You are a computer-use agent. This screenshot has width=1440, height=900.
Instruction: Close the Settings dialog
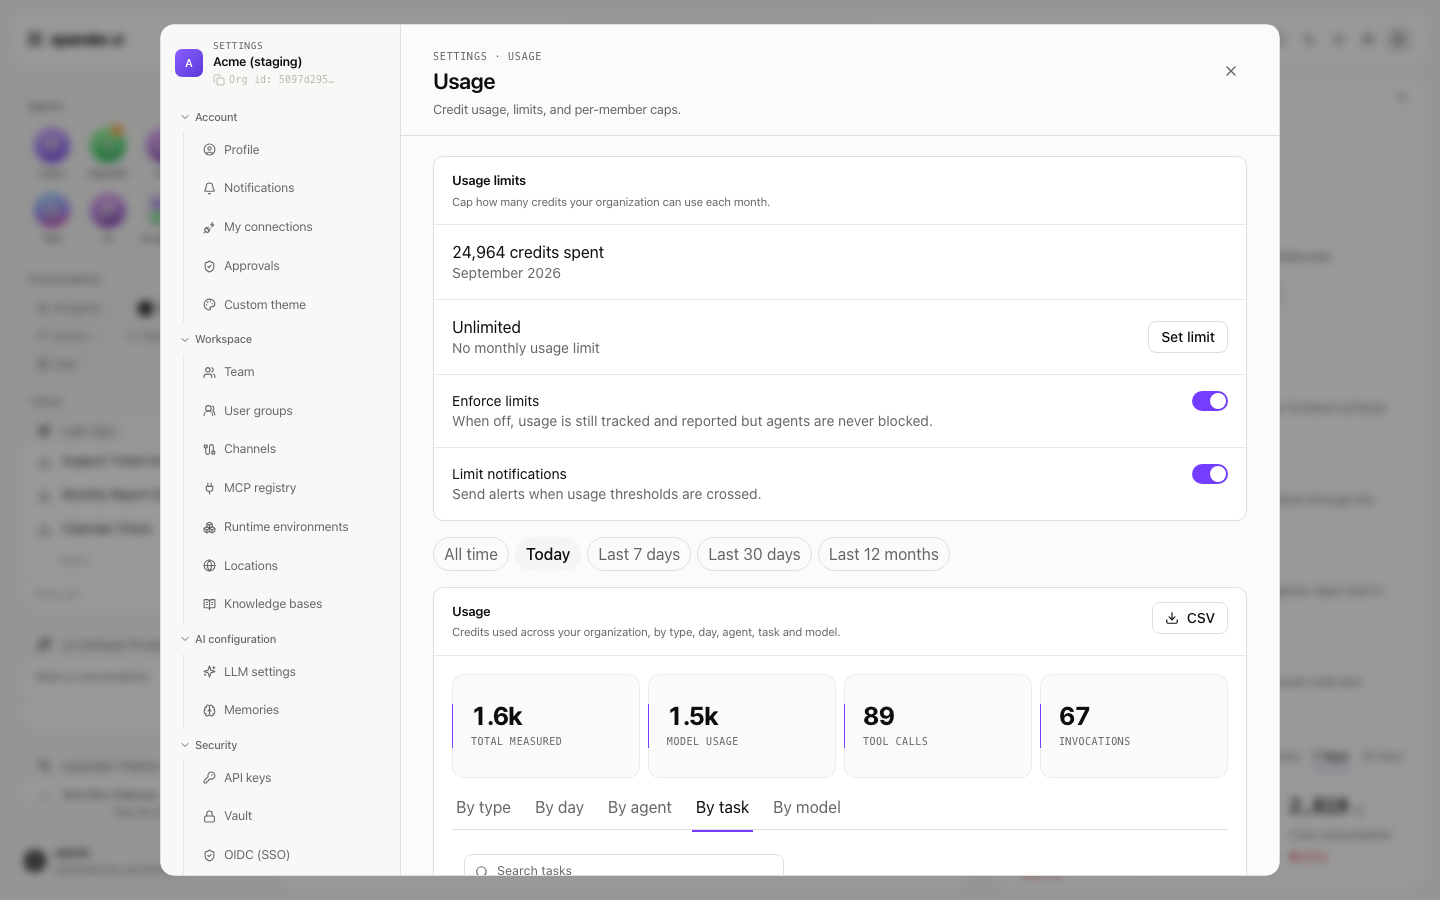(1231, 71)
